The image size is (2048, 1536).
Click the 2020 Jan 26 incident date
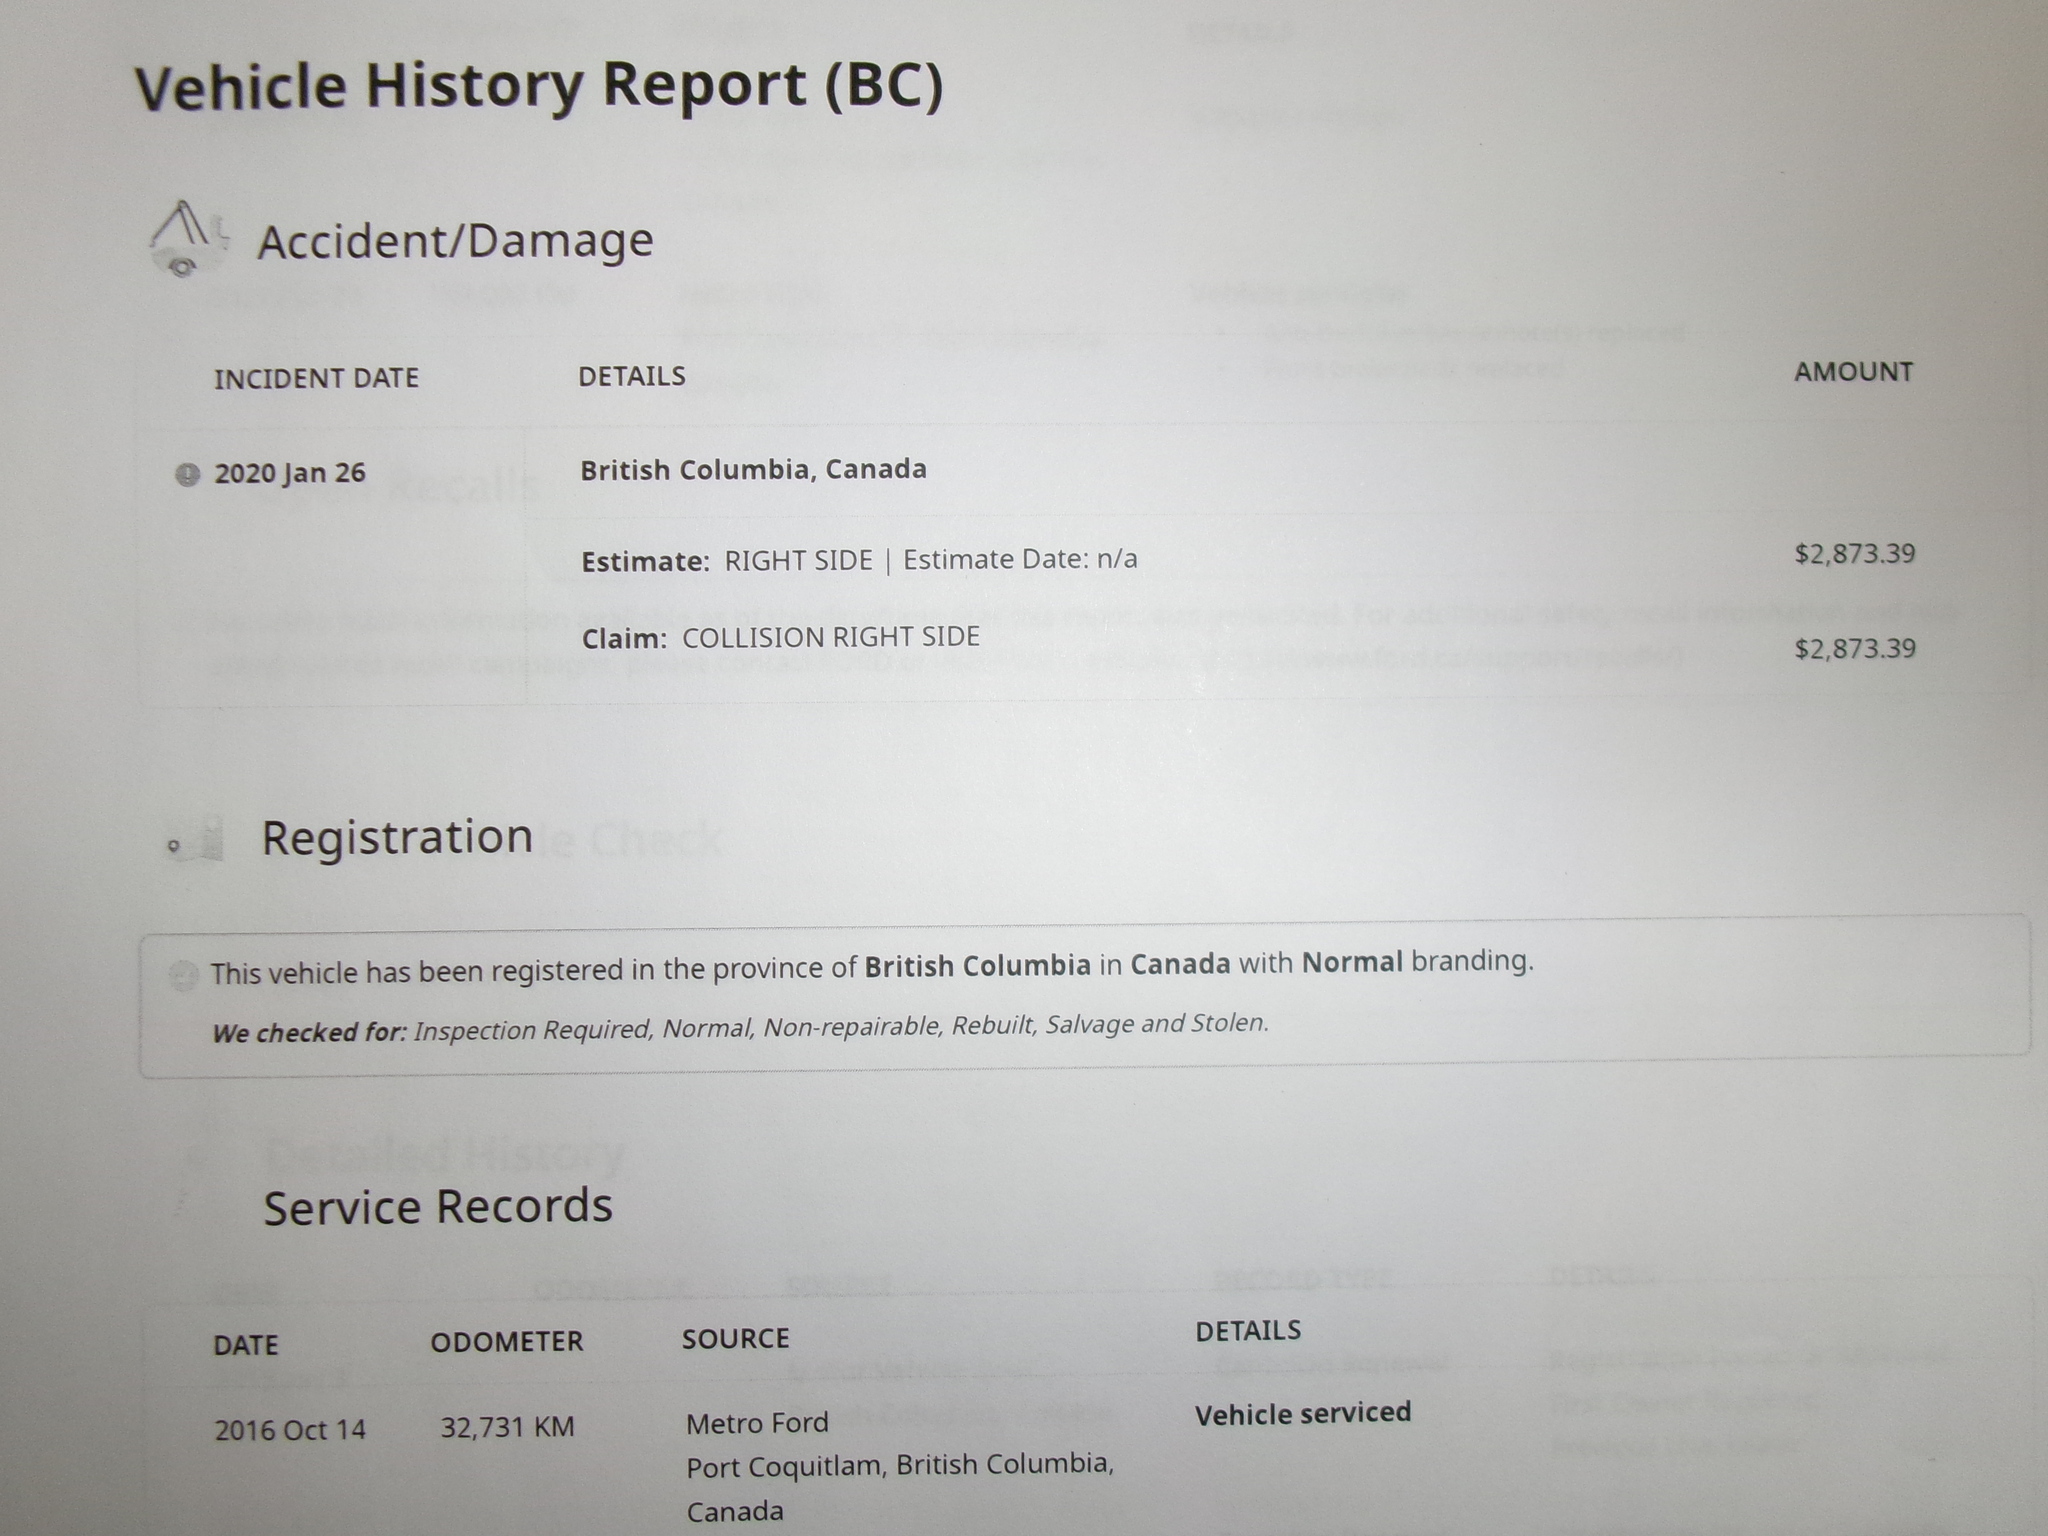click(x=290, y=473)
